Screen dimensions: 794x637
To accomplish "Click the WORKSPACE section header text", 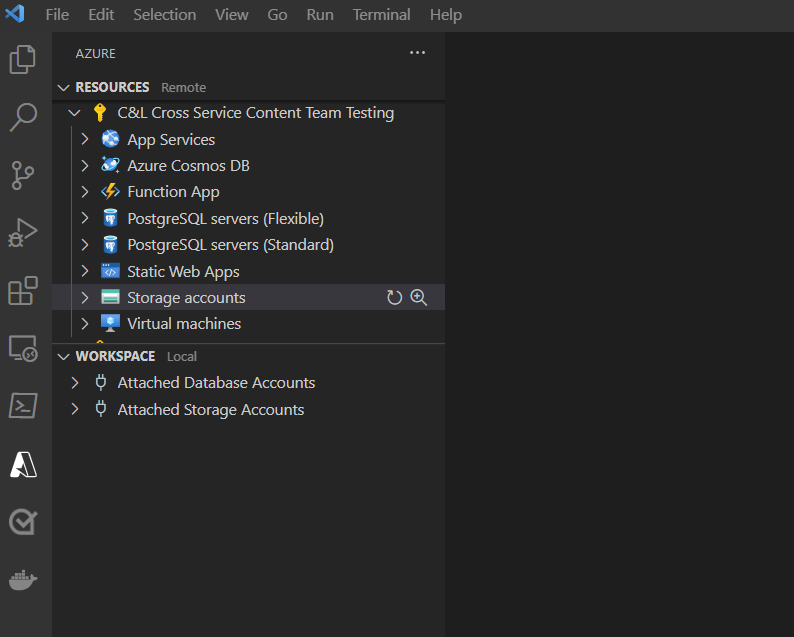I will pyautogui.click(x=115, y=356).
